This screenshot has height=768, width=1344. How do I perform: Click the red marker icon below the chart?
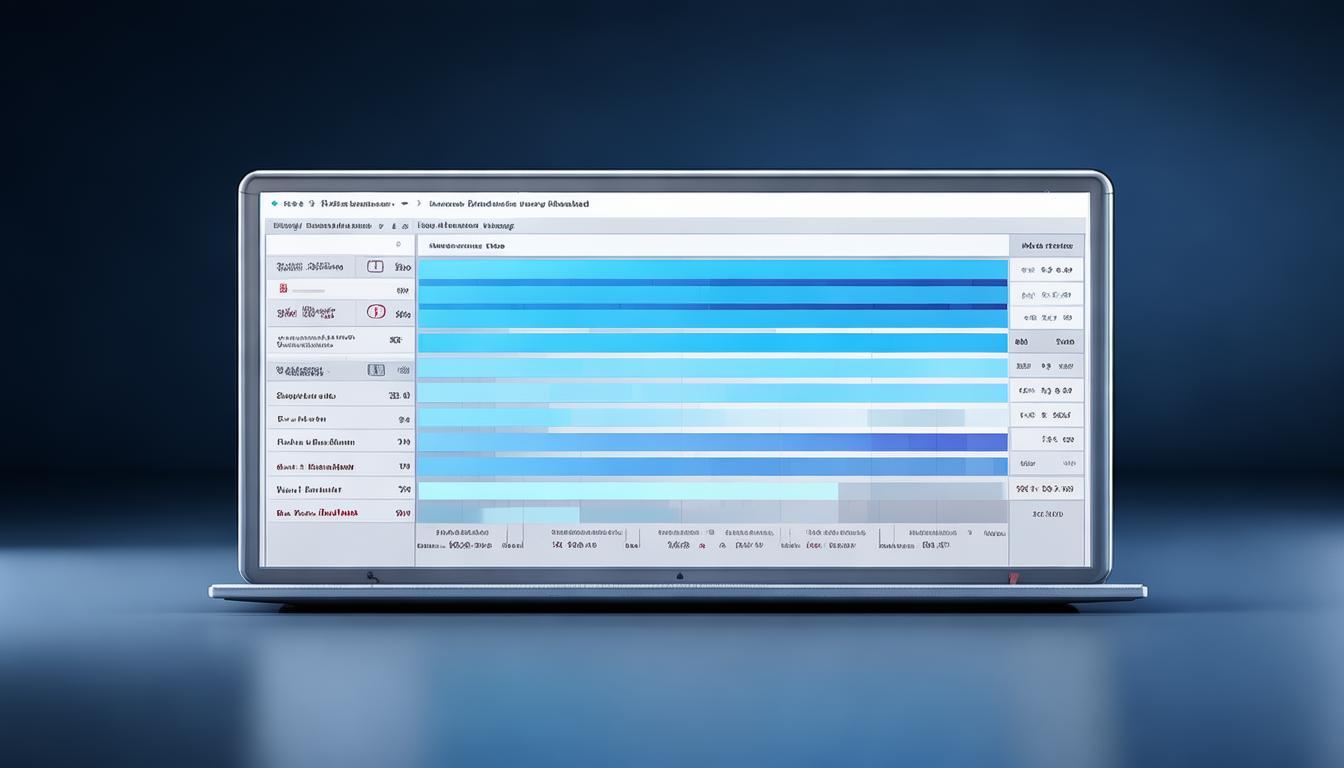click(702, 546)
